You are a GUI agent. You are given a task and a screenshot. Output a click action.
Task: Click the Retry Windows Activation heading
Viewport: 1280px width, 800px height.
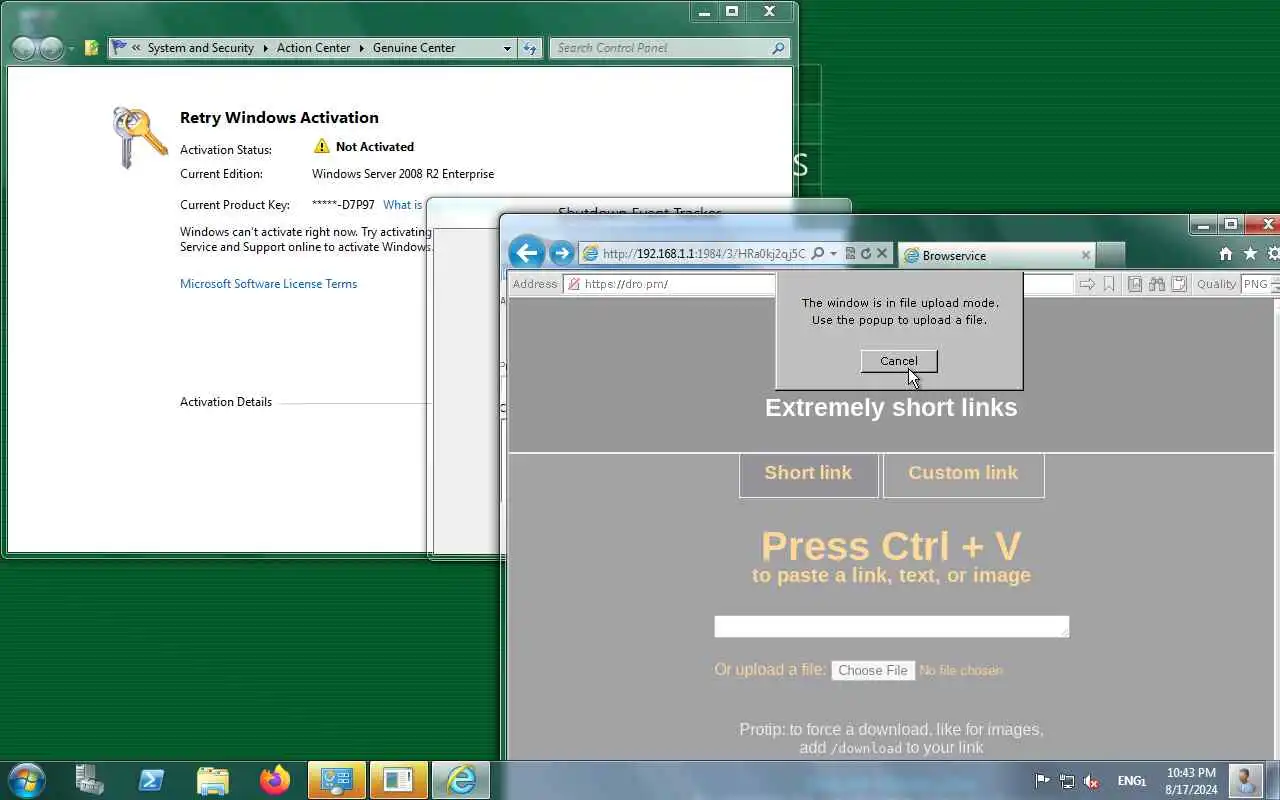279,118
